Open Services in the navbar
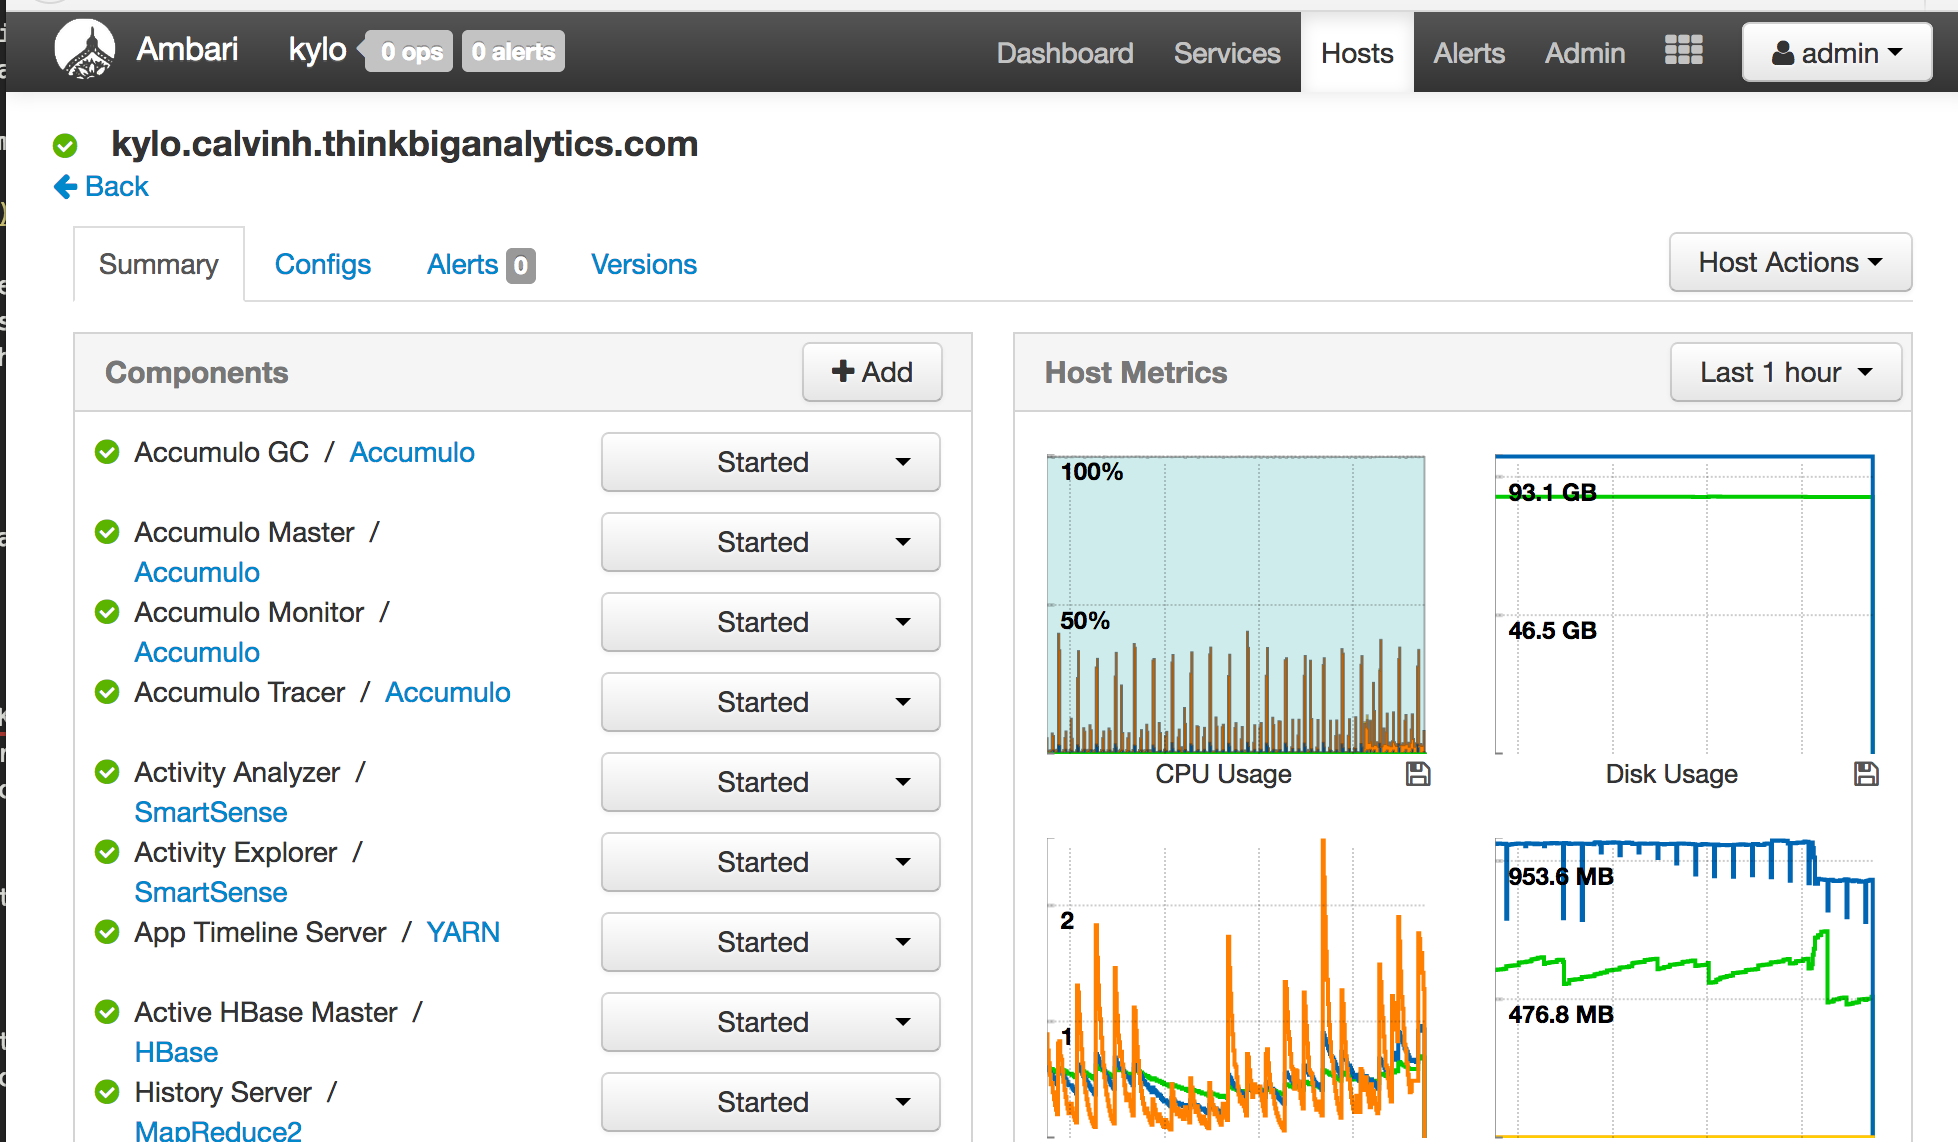This screenshot has height=1142, width=1958. (x=1227, y=53)
